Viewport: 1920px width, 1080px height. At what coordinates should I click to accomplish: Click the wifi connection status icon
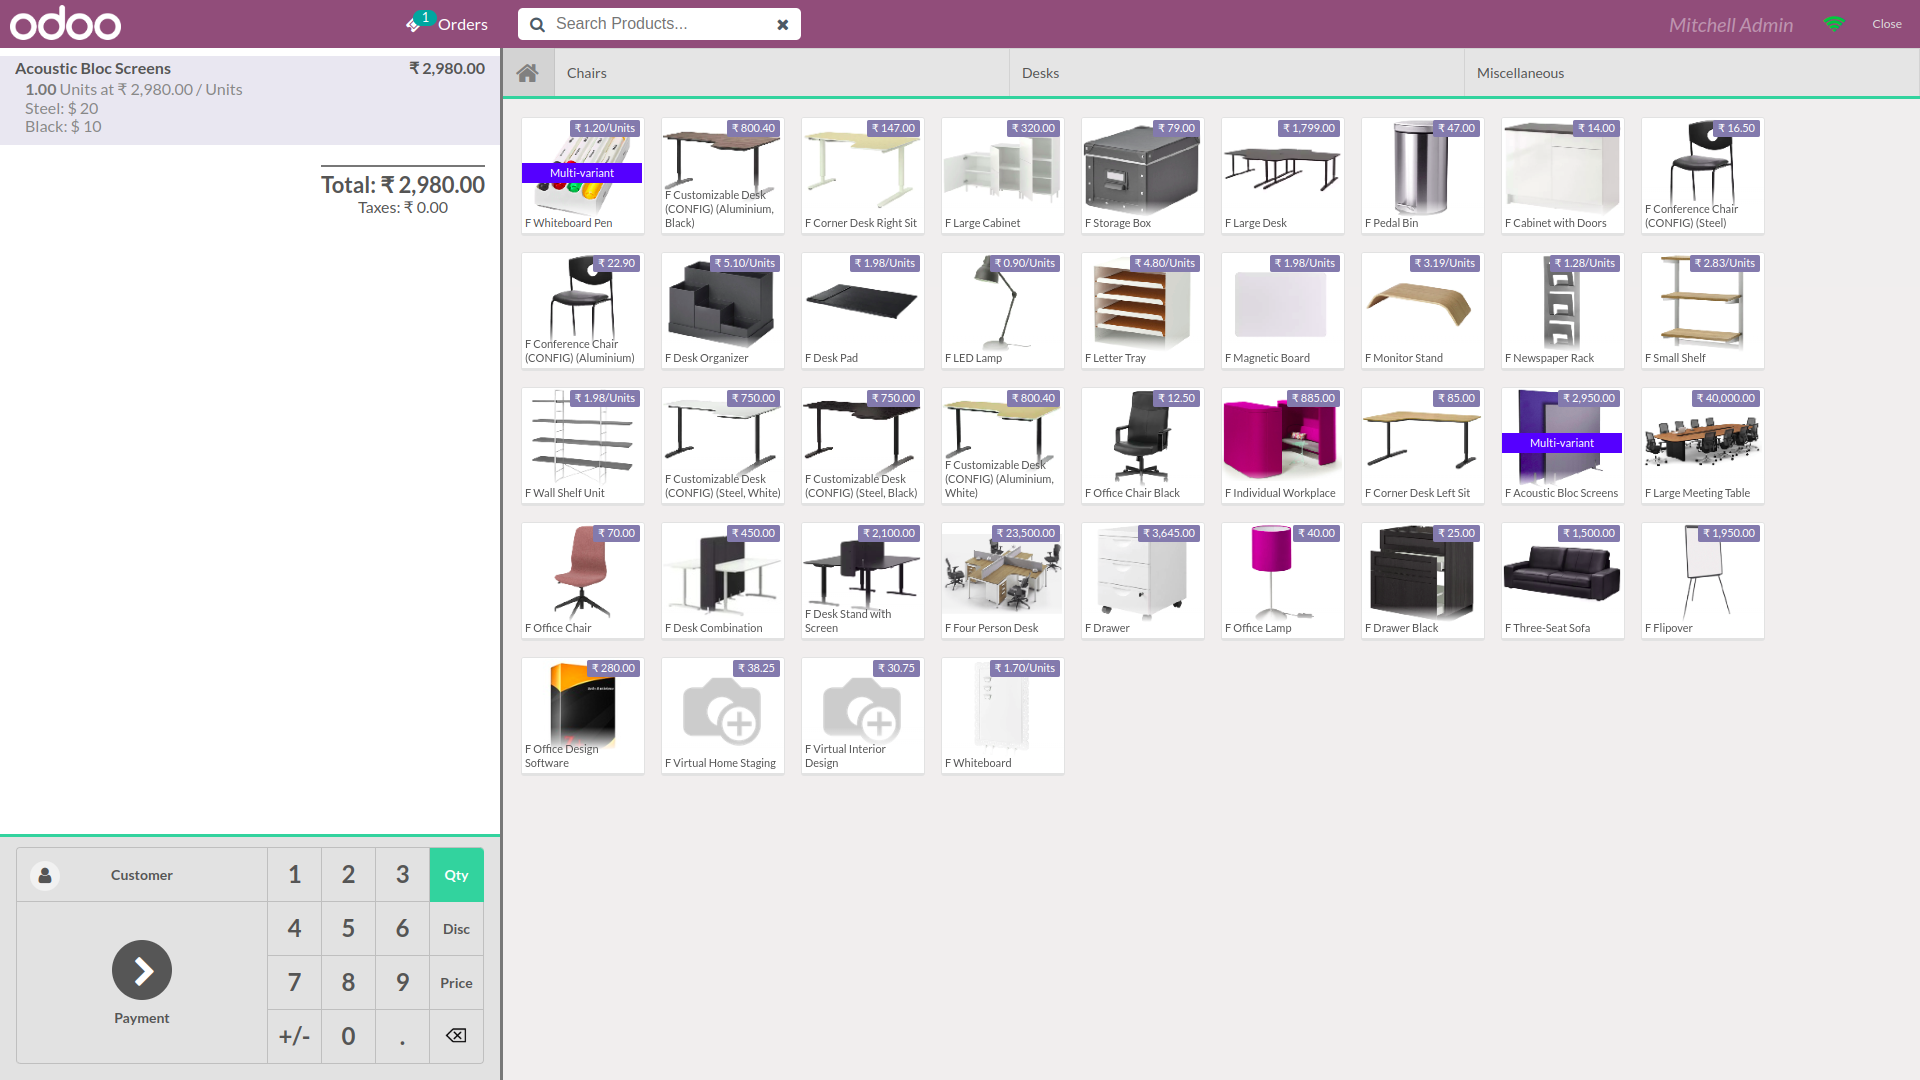[x=1834, y=24]
